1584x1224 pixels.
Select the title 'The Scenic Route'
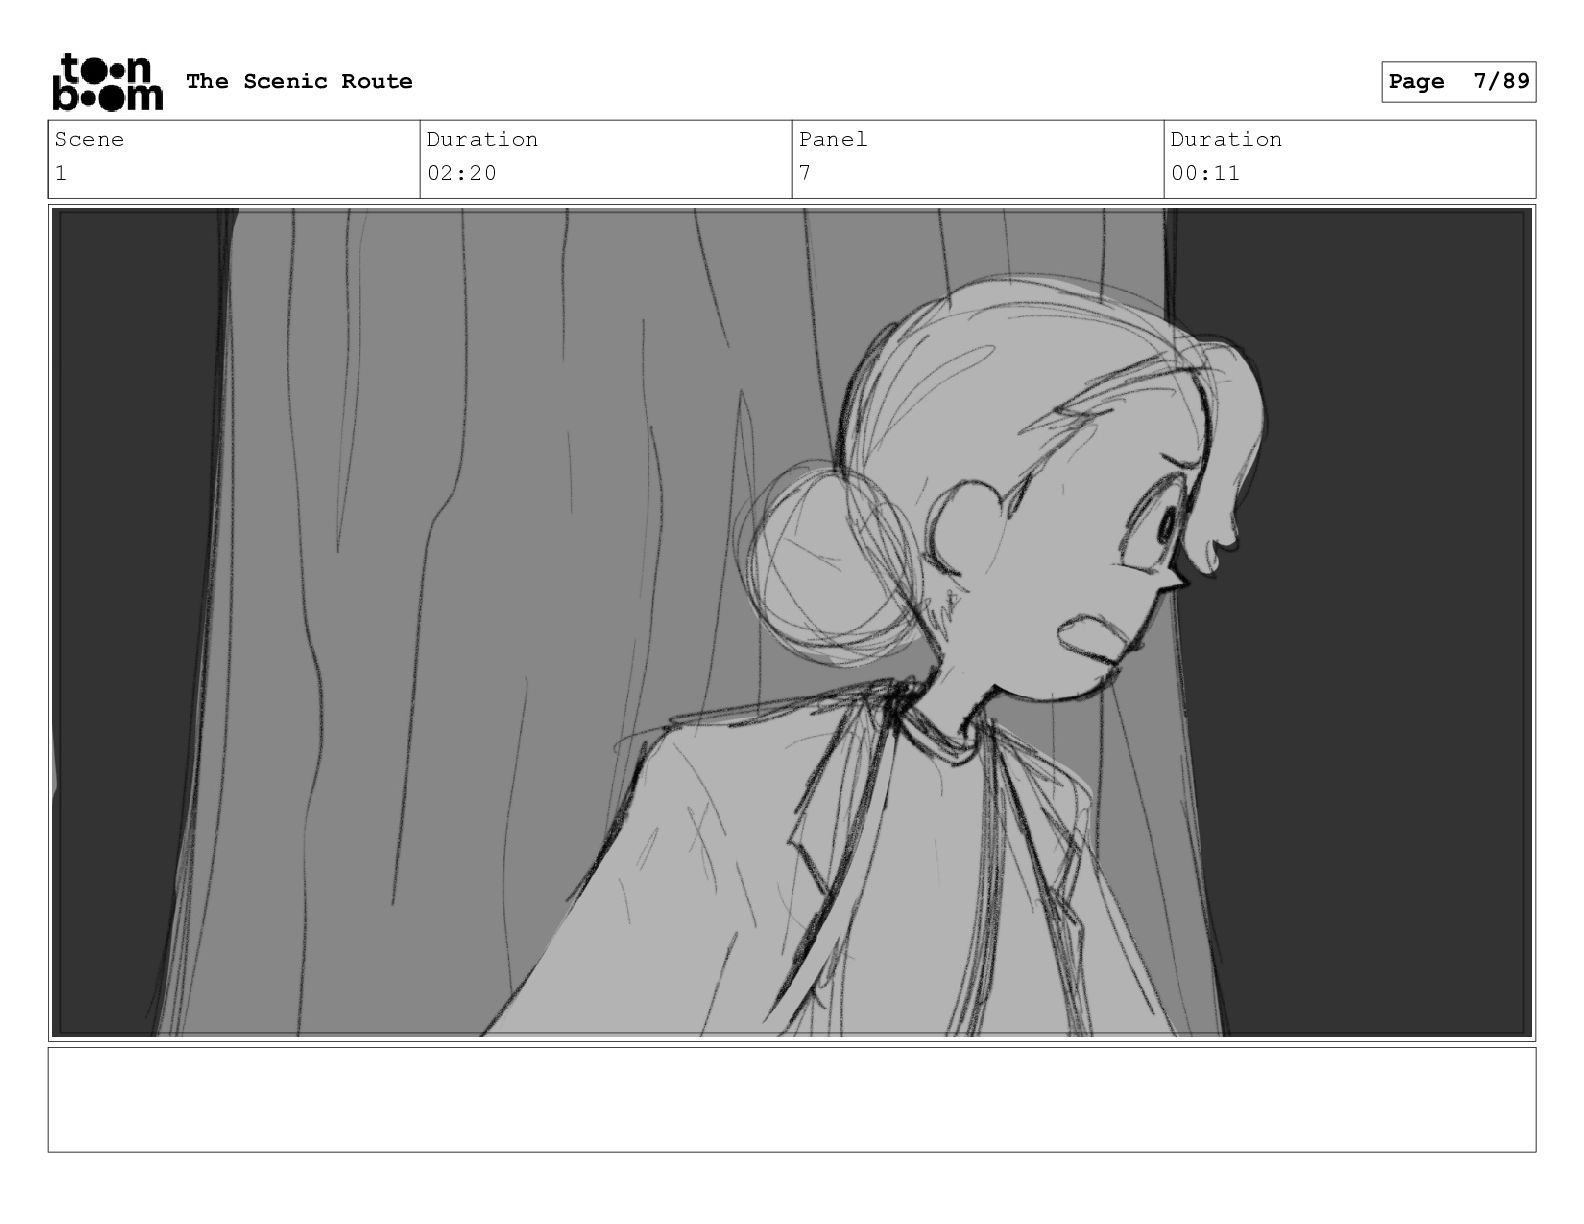[x=299, y=81]
